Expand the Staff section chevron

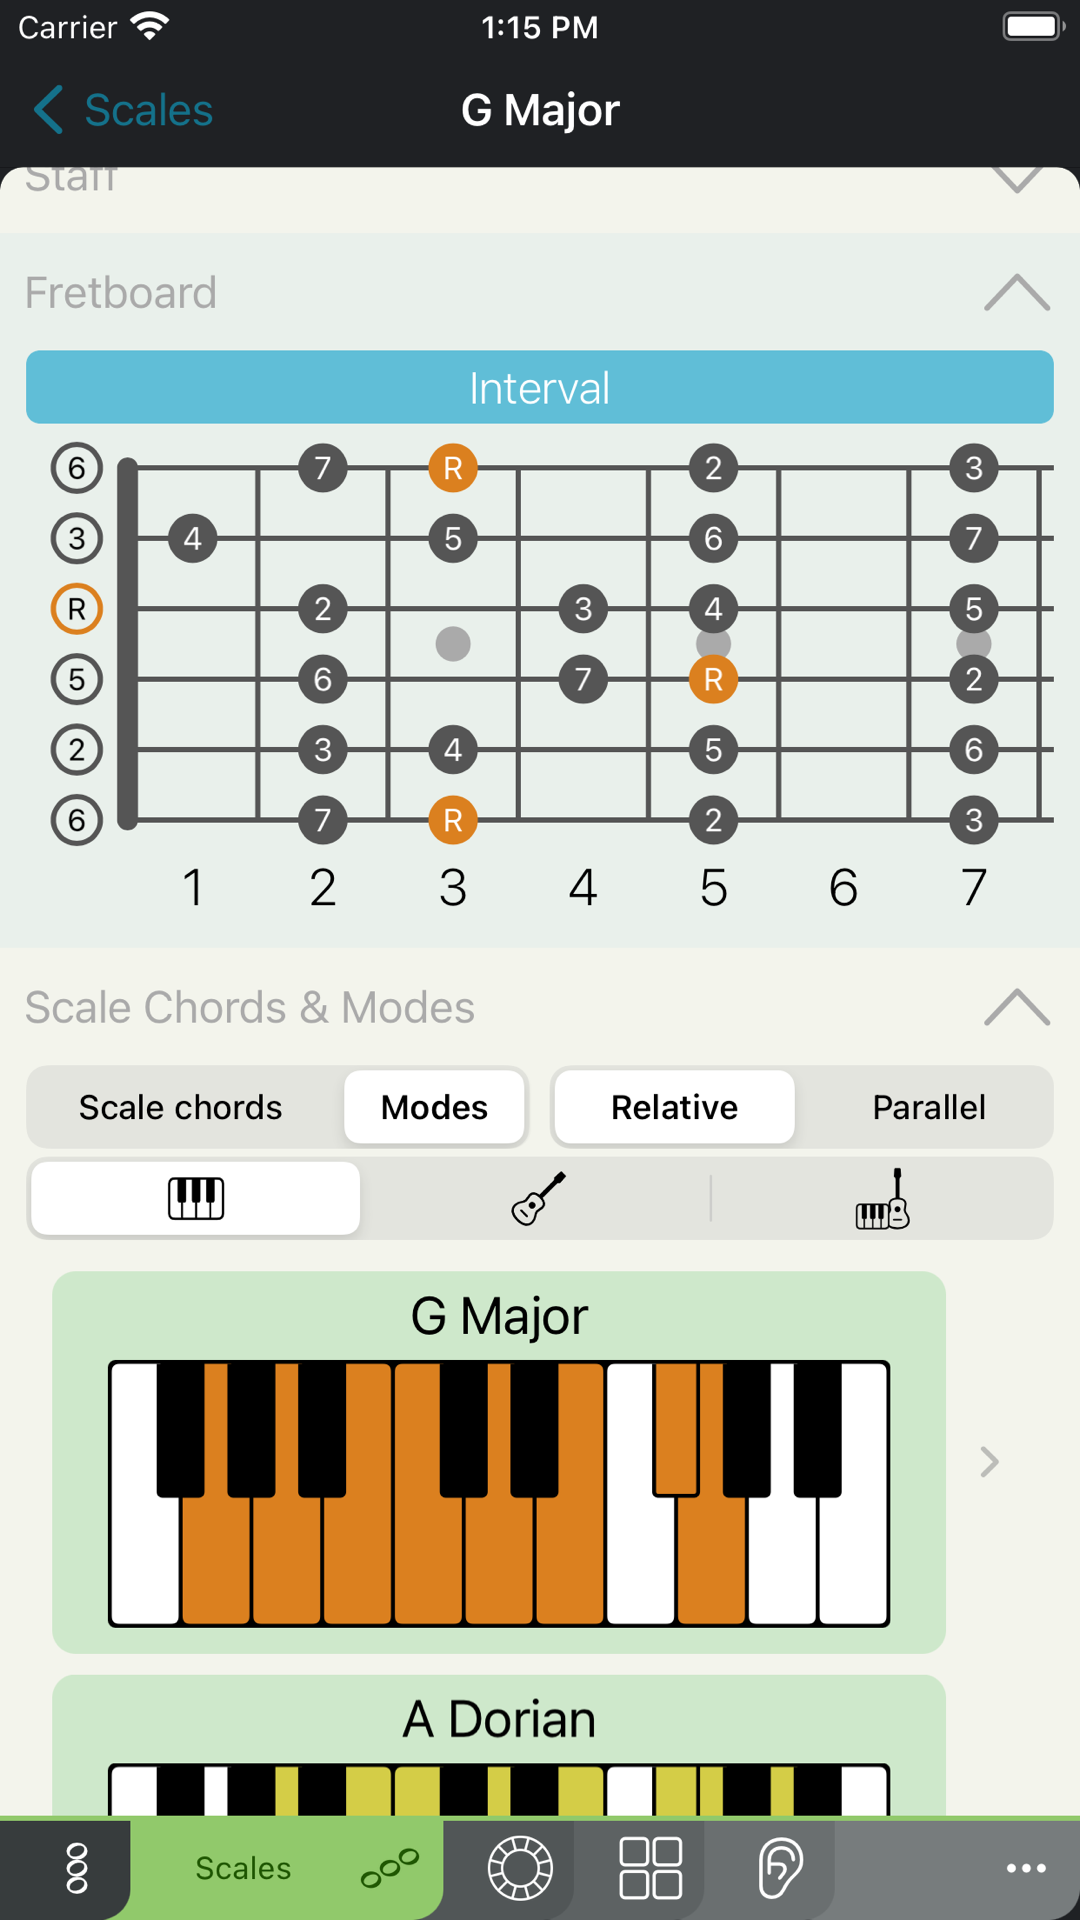pos(1017,180)
